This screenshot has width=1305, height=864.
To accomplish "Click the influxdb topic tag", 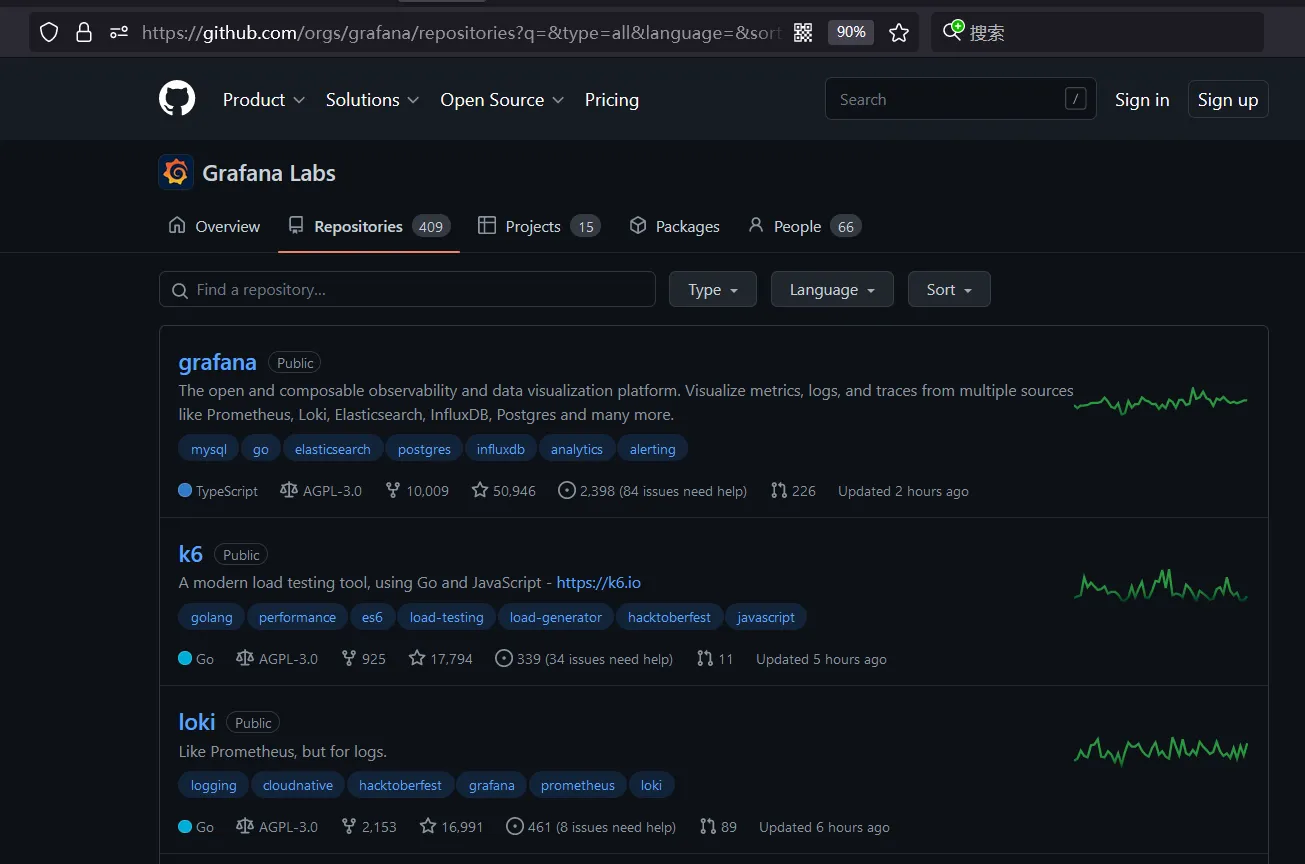I will coord(501,449).
